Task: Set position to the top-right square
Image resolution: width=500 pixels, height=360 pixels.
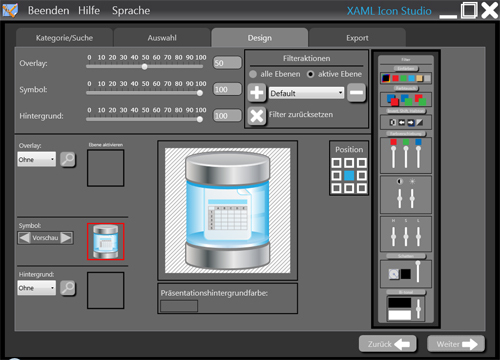Action: pos(362,163)
